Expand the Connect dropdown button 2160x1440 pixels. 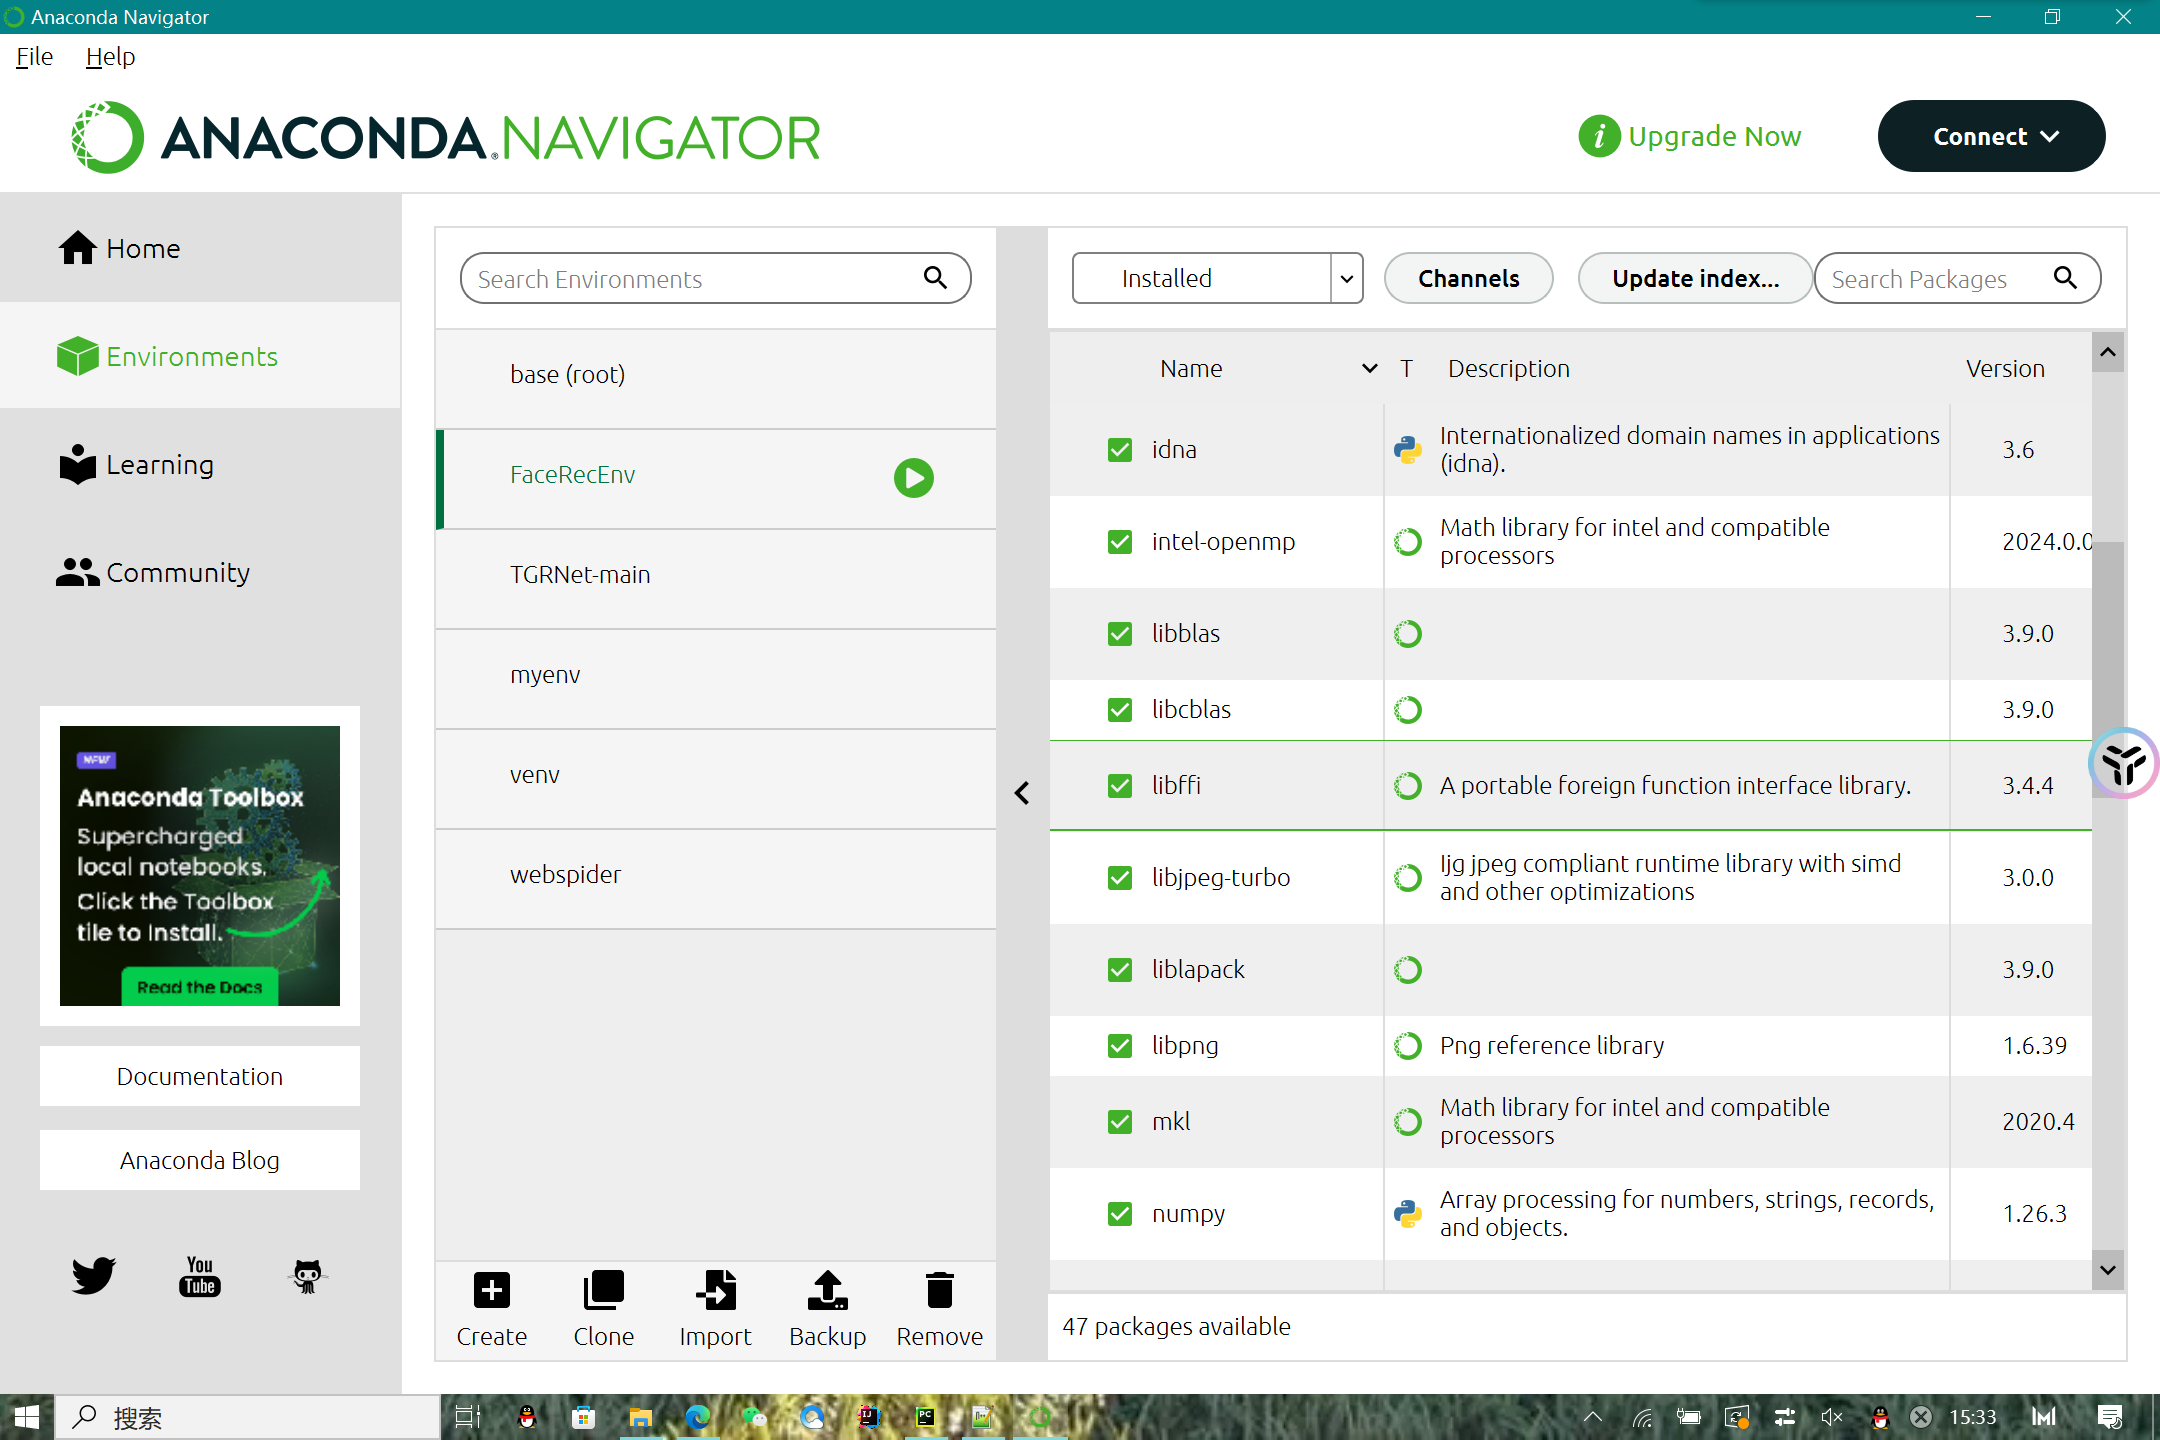coord(1990,136)
